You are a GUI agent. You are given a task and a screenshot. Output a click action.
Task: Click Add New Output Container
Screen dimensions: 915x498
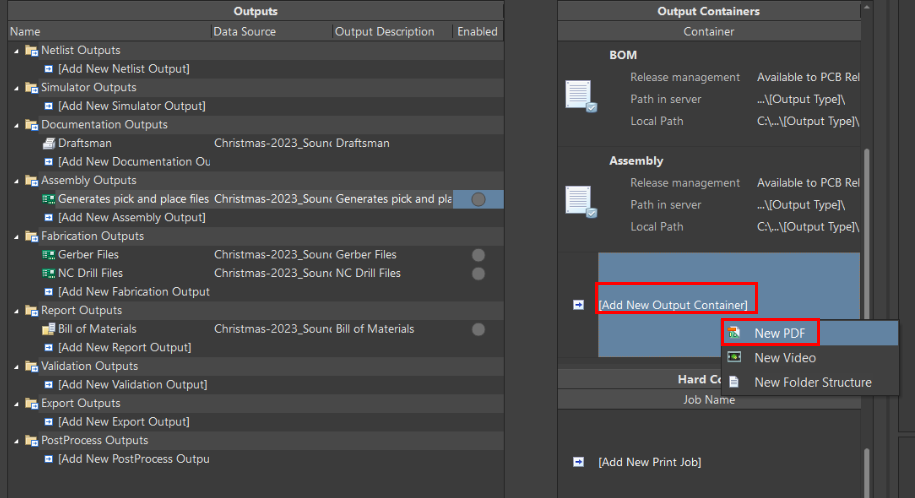click(673, 305)
